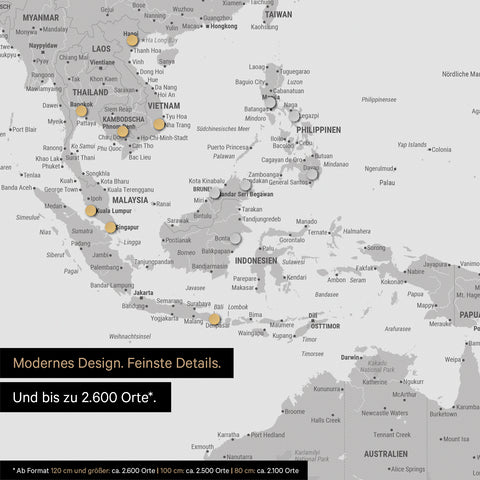The width and height of the screenshot is (480, 480).
Task: Click the gold pin on Hanoi
Action: point(132,41)
